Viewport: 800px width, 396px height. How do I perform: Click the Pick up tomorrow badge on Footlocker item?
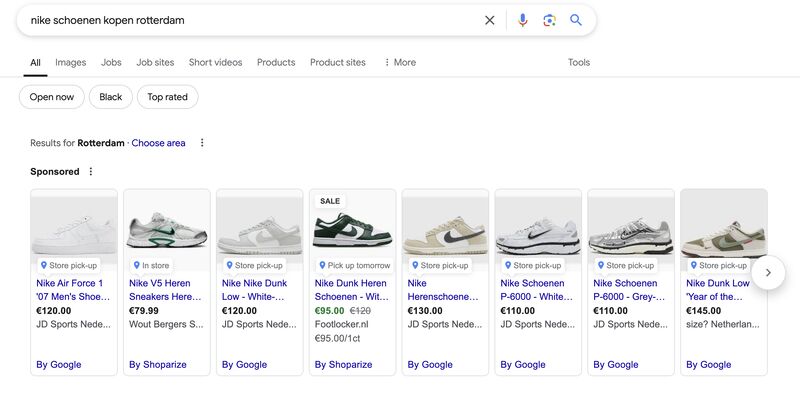pos(355,265)
